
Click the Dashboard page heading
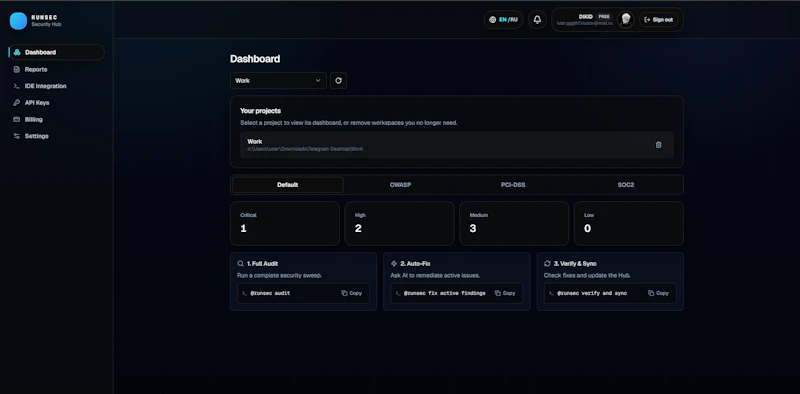coord(255,59)
